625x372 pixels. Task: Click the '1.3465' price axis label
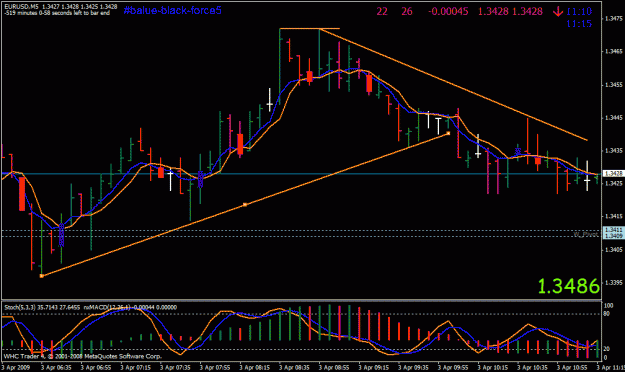coord(614,51)
